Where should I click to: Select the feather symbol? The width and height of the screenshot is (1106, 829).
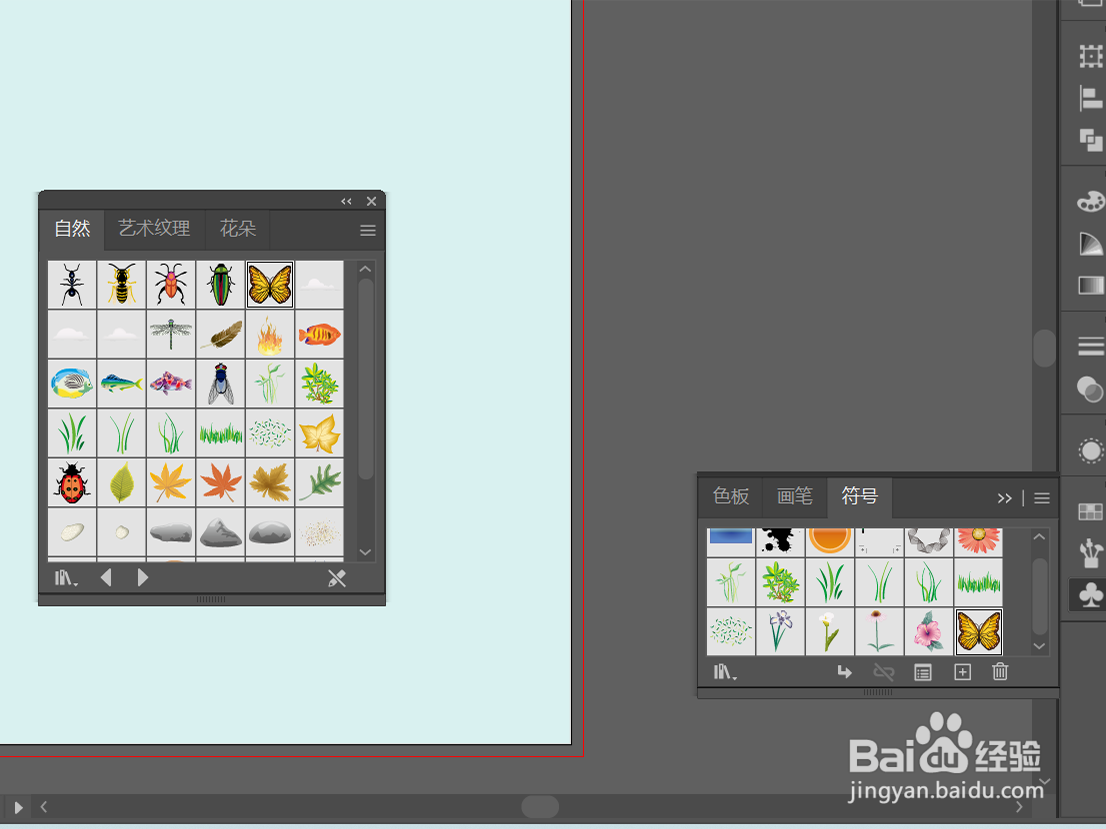tap(221, 334)
